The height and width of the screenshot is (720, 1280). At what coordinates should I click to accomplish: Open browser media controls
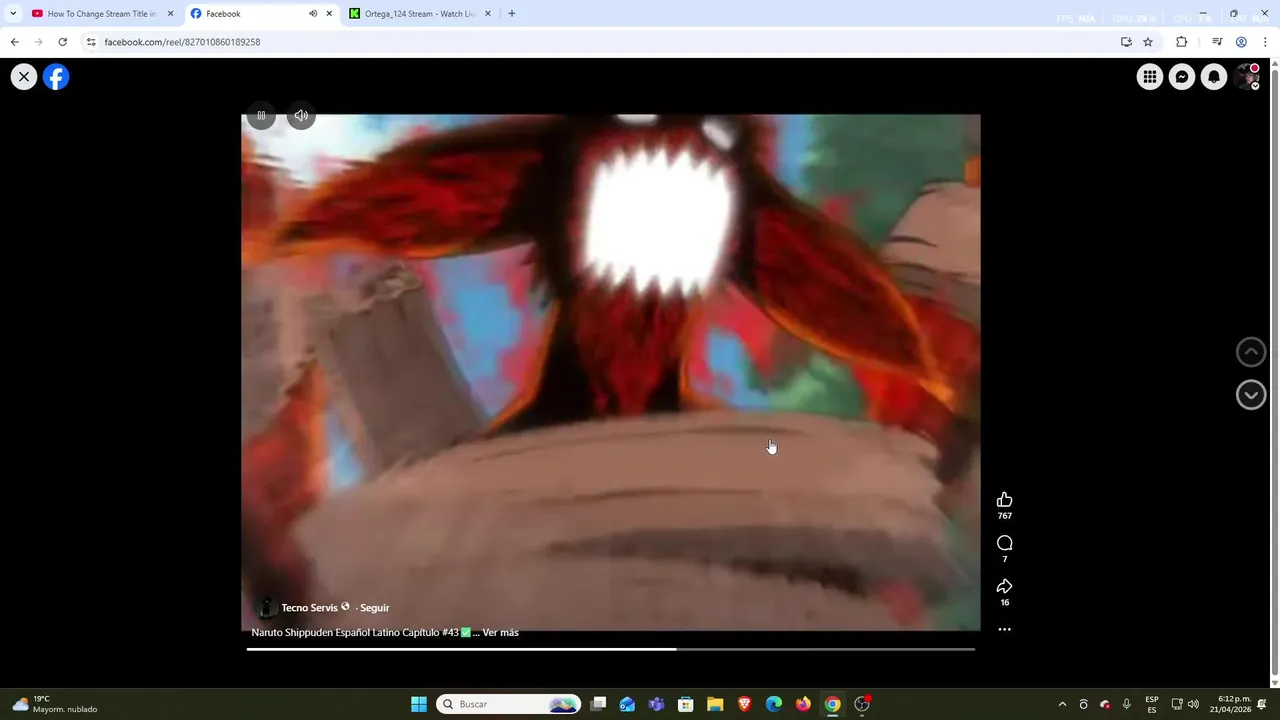pos(1217,42)
